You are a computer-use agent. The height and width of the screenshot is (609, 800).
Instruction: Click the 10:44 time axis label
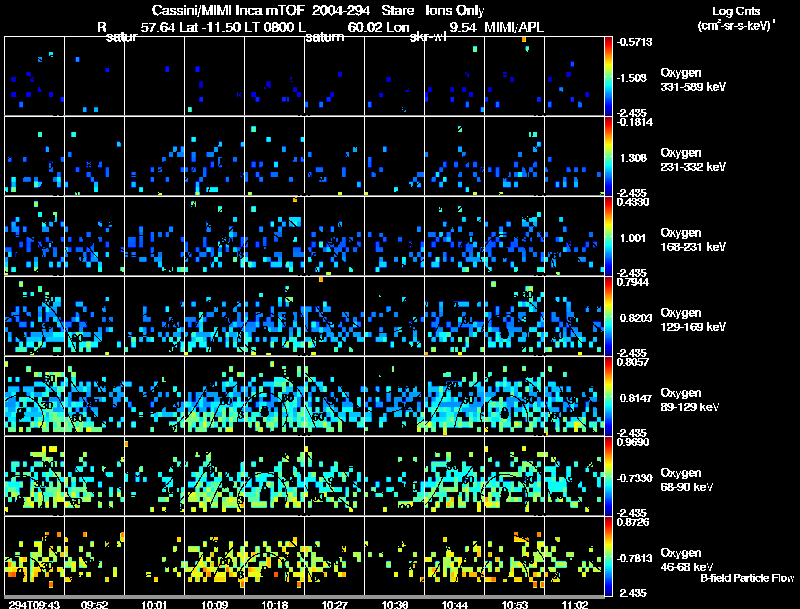pos(455,604)
